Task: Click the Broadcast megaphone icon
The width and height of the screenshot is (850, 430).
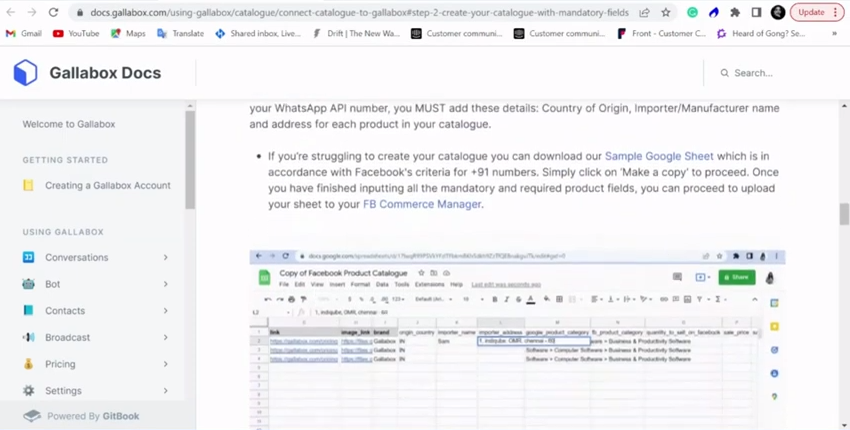Action: 28,337
